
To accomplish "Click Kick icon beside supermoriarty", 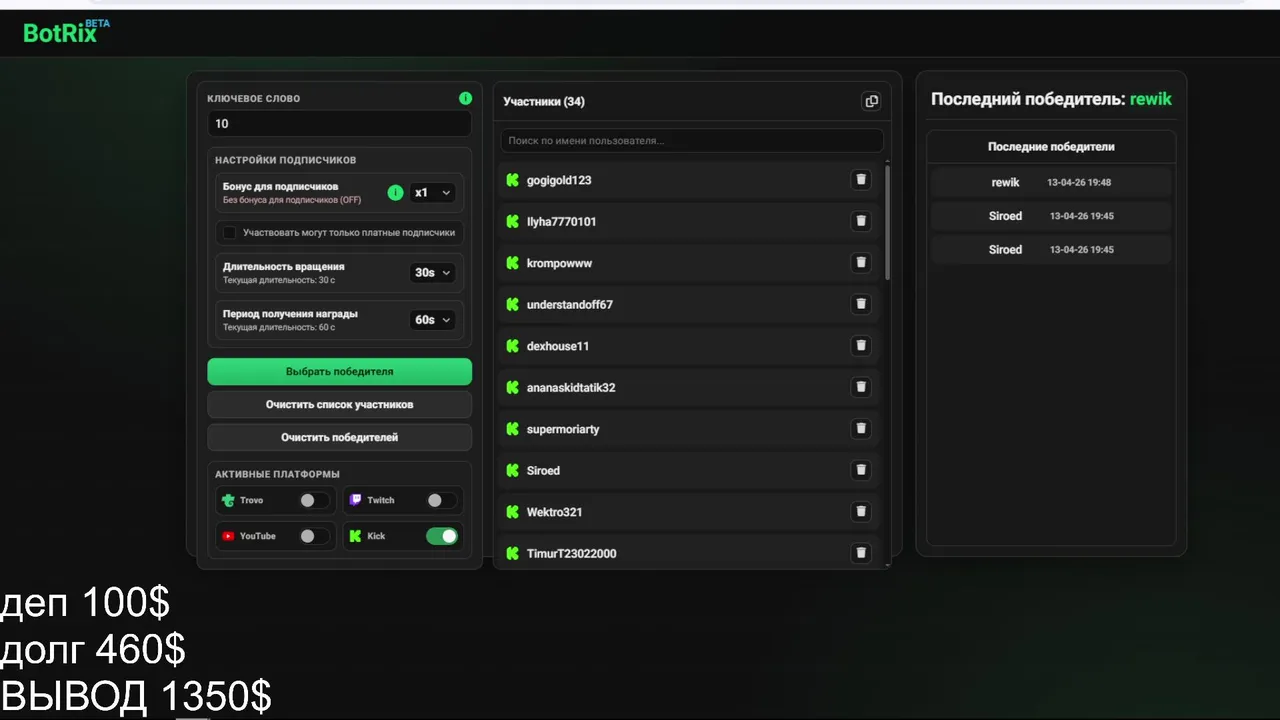I will pyautogui.click(x=513, y=429).
